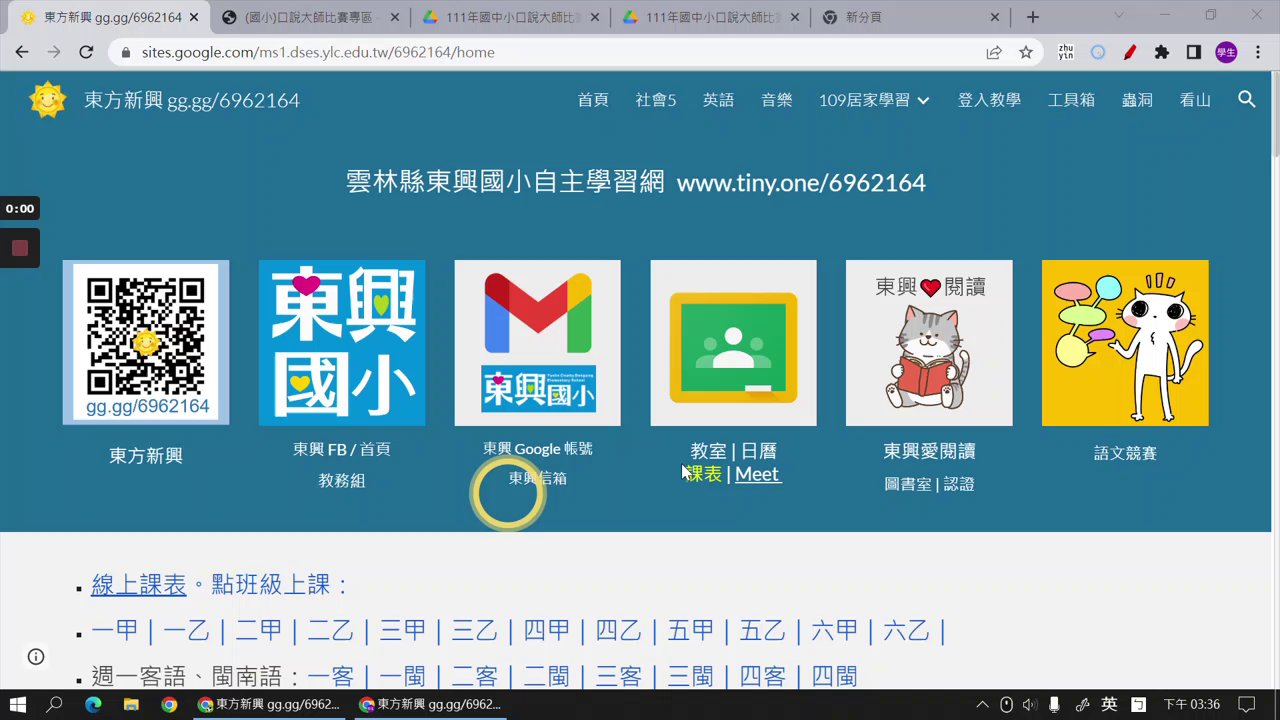Viewport: 1280px width, 720px height.
Task: Open the Chrome extensions puzzle icon
Action: [1161, 52]
